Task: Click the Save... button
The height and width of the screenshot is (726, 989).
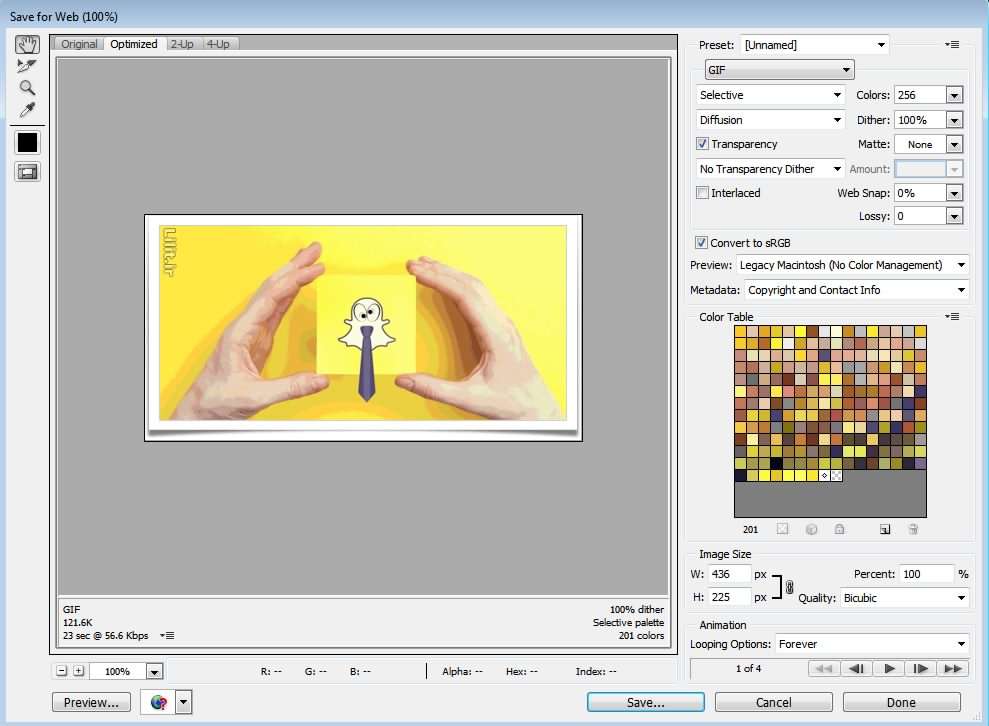Action: click(x=645, y=702)
